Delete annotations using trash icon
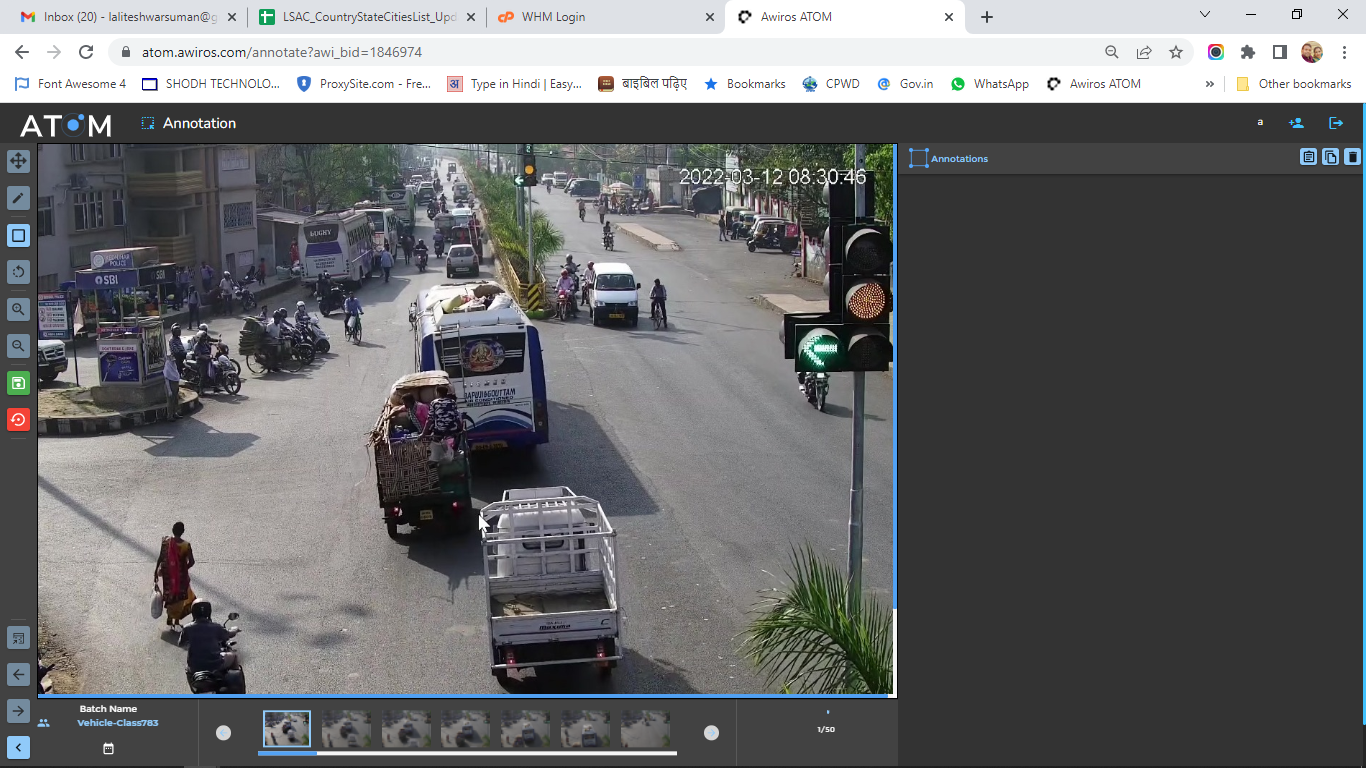Screen dimensions: 1366x768 pyautogui.click(x=1352, y=157)
